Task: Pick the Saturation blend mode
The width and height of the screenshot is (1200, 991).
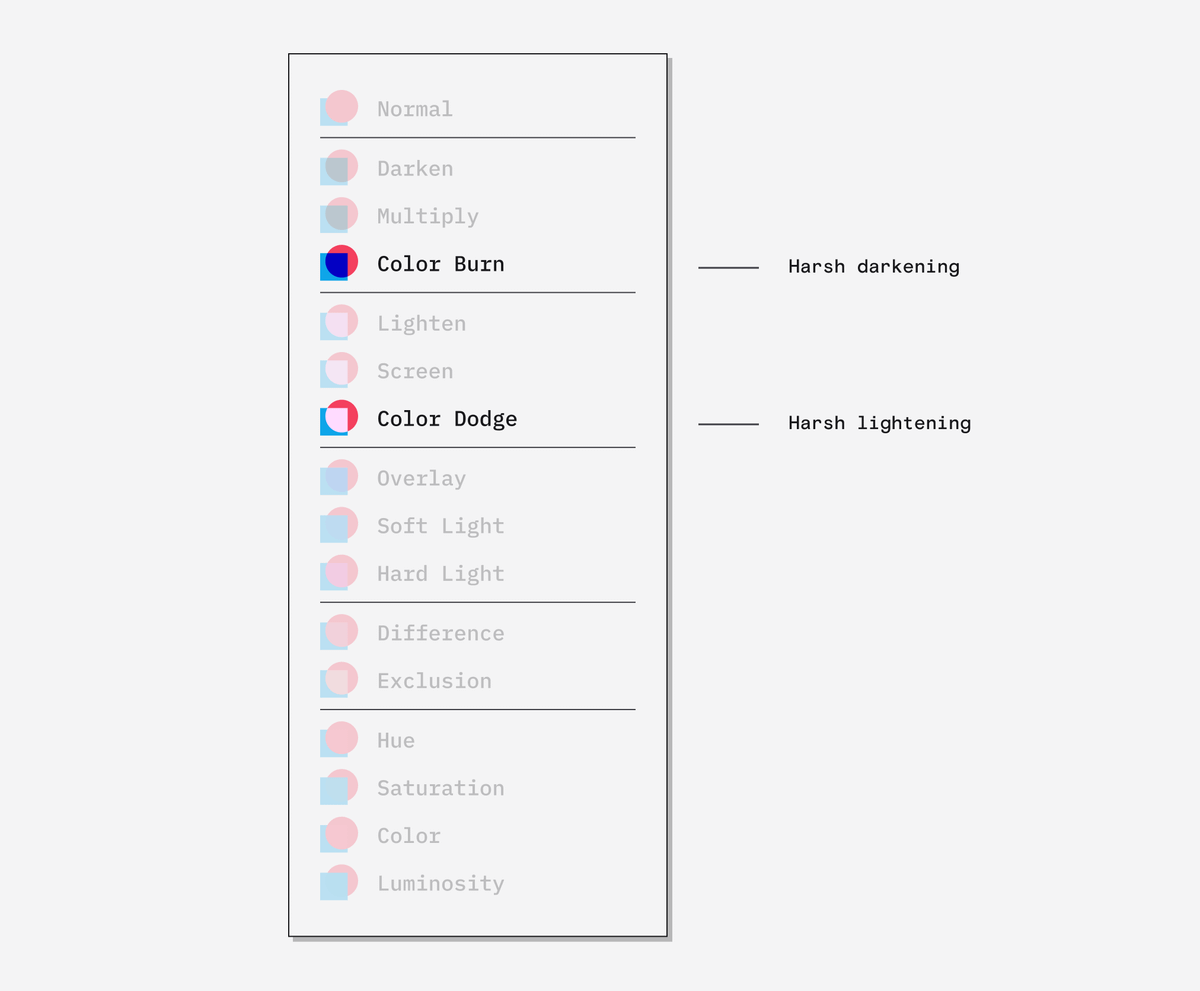Action: 440,788
